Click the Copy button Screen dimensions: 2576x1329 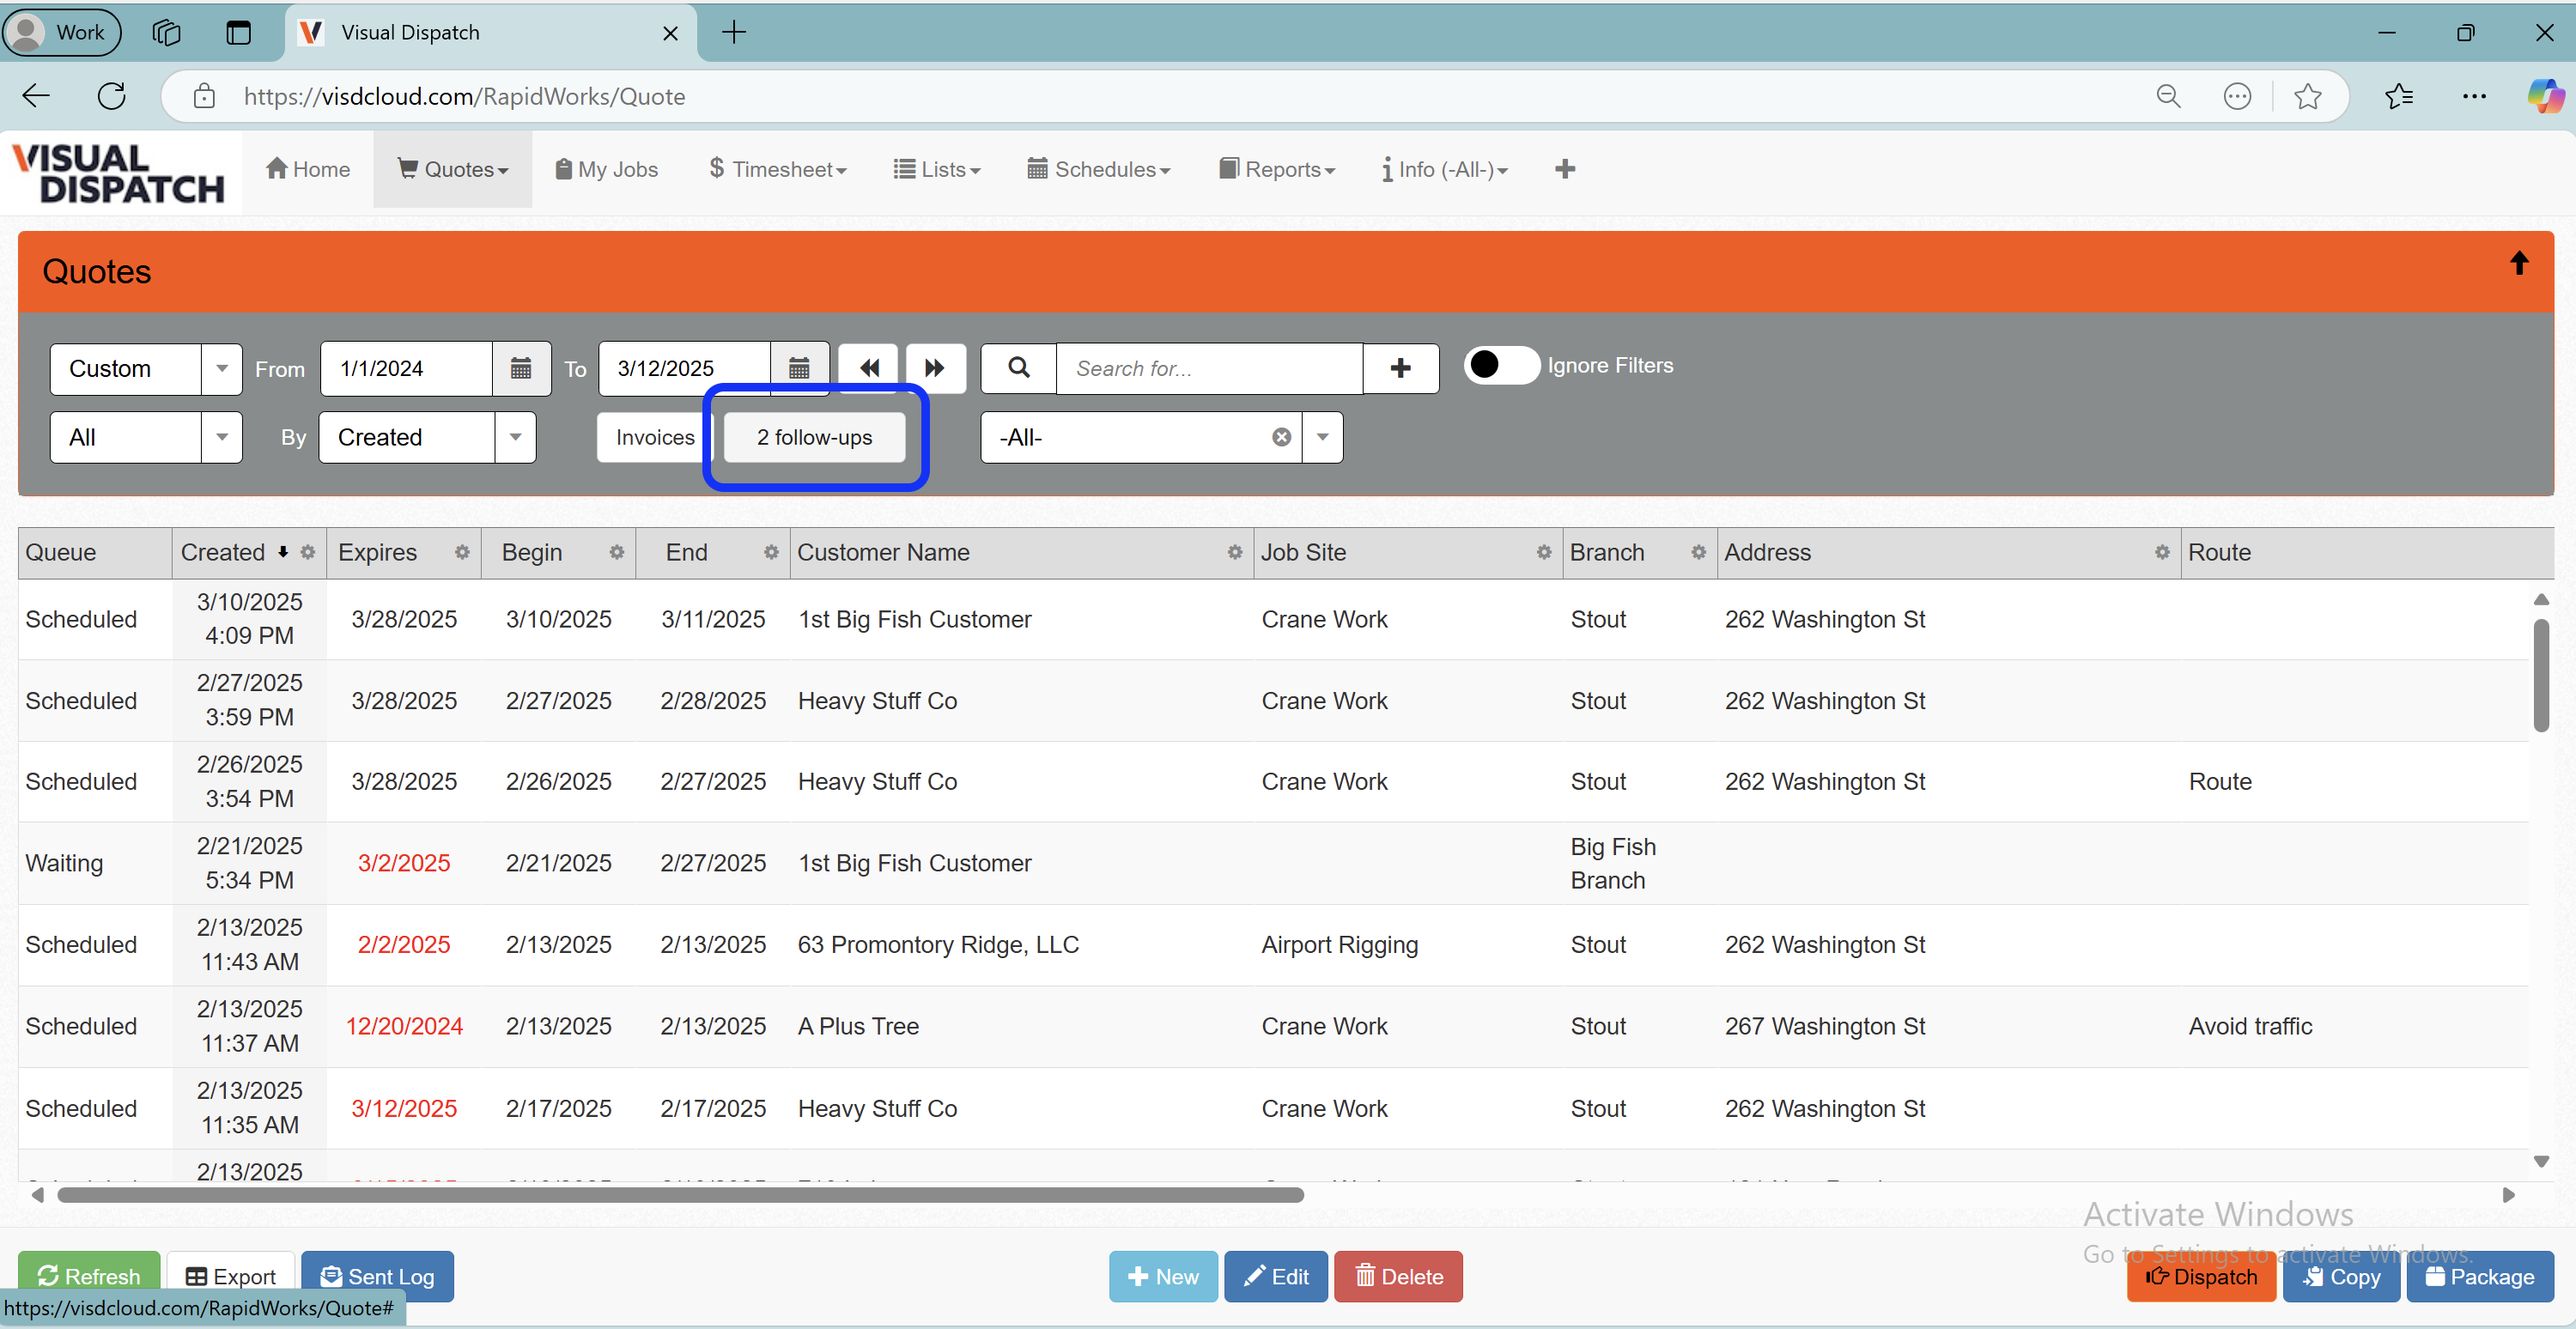2341,1276
